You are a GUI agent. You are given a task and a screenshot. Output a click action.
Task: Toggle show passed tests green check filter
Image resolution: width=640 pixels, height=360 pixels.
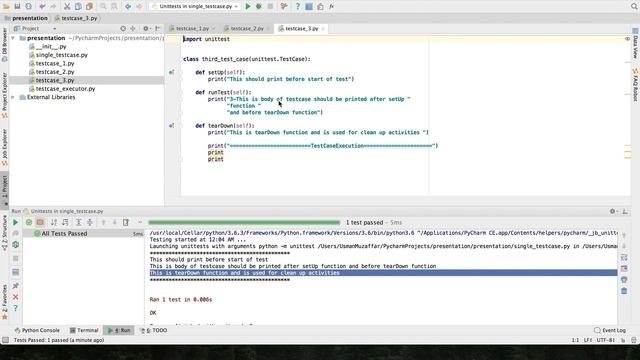pos(29,222)
